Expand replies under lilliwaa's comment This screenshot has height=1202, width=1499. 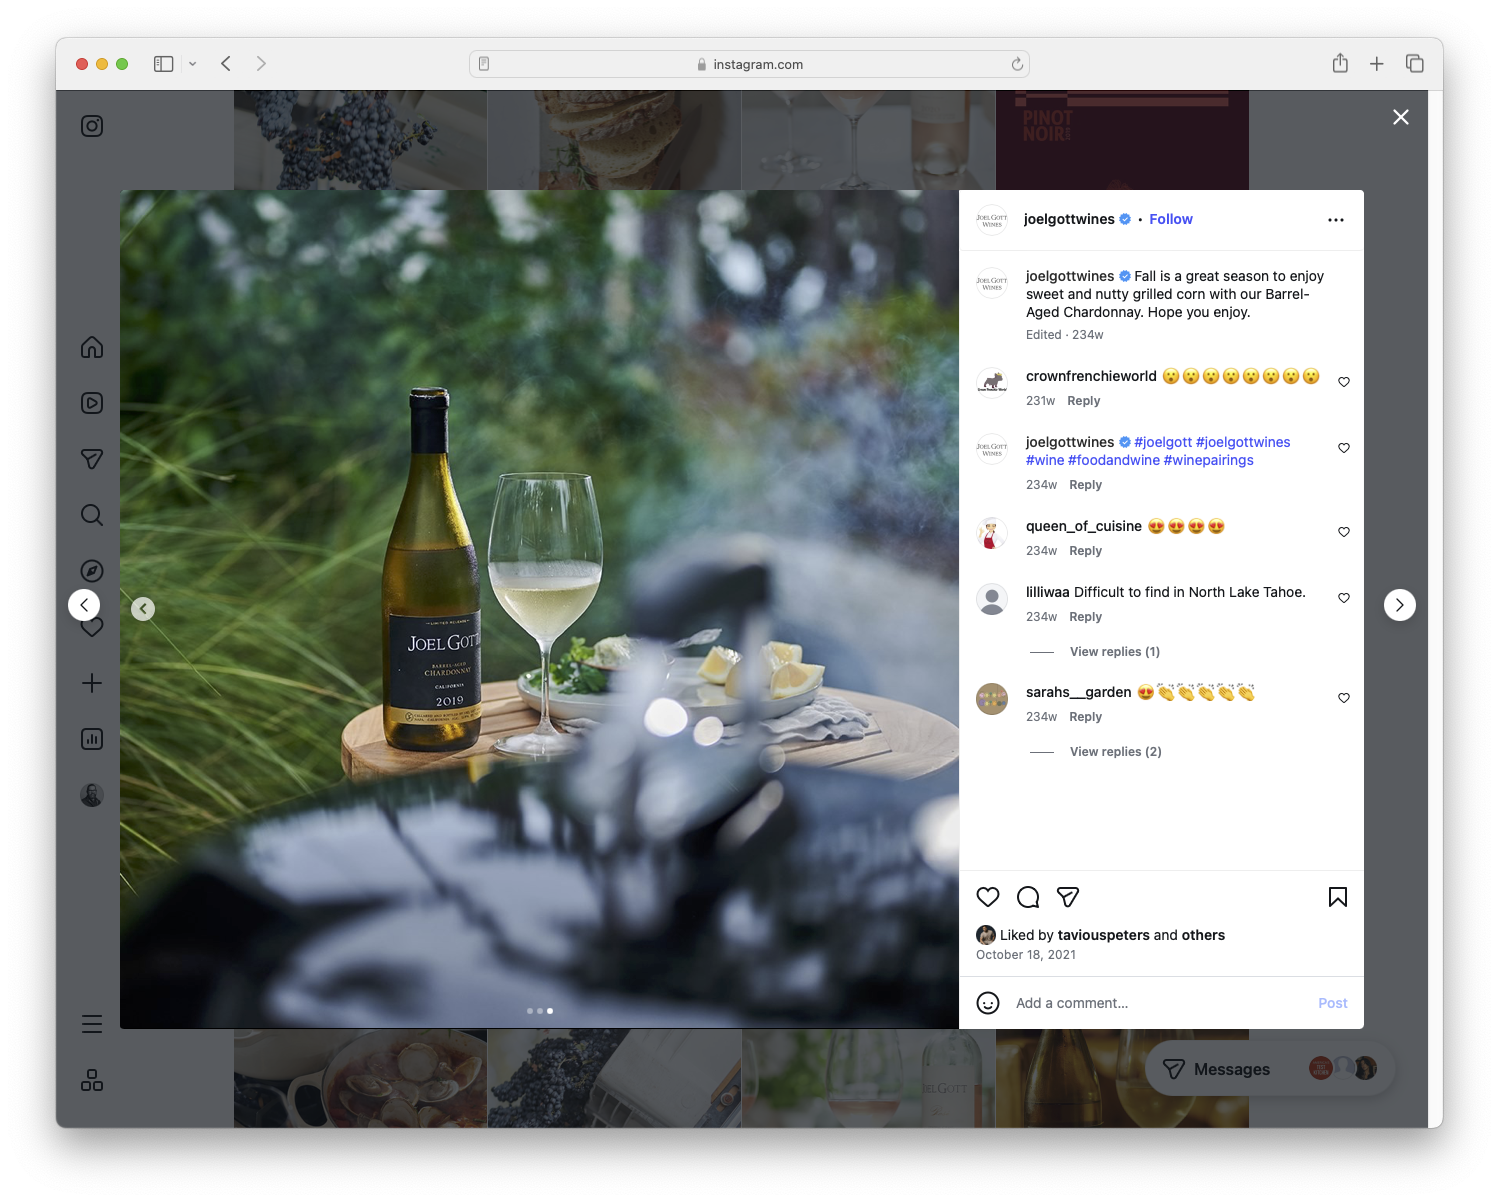pyautogui.click(x=1114, y=651)
